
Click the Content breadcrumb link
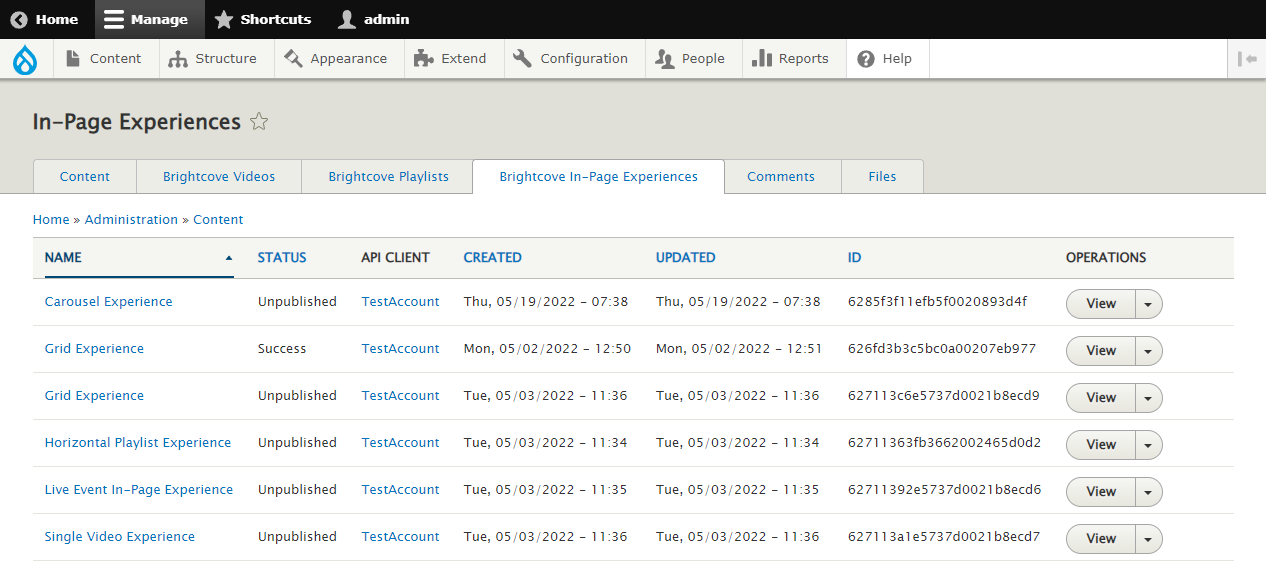(x=218, y=220)
